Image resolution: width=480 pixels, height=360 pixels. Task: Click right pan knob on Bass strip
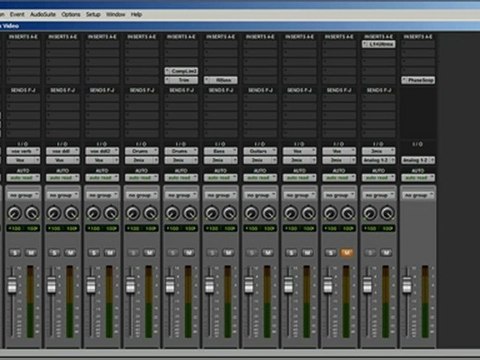pos(230,213)
